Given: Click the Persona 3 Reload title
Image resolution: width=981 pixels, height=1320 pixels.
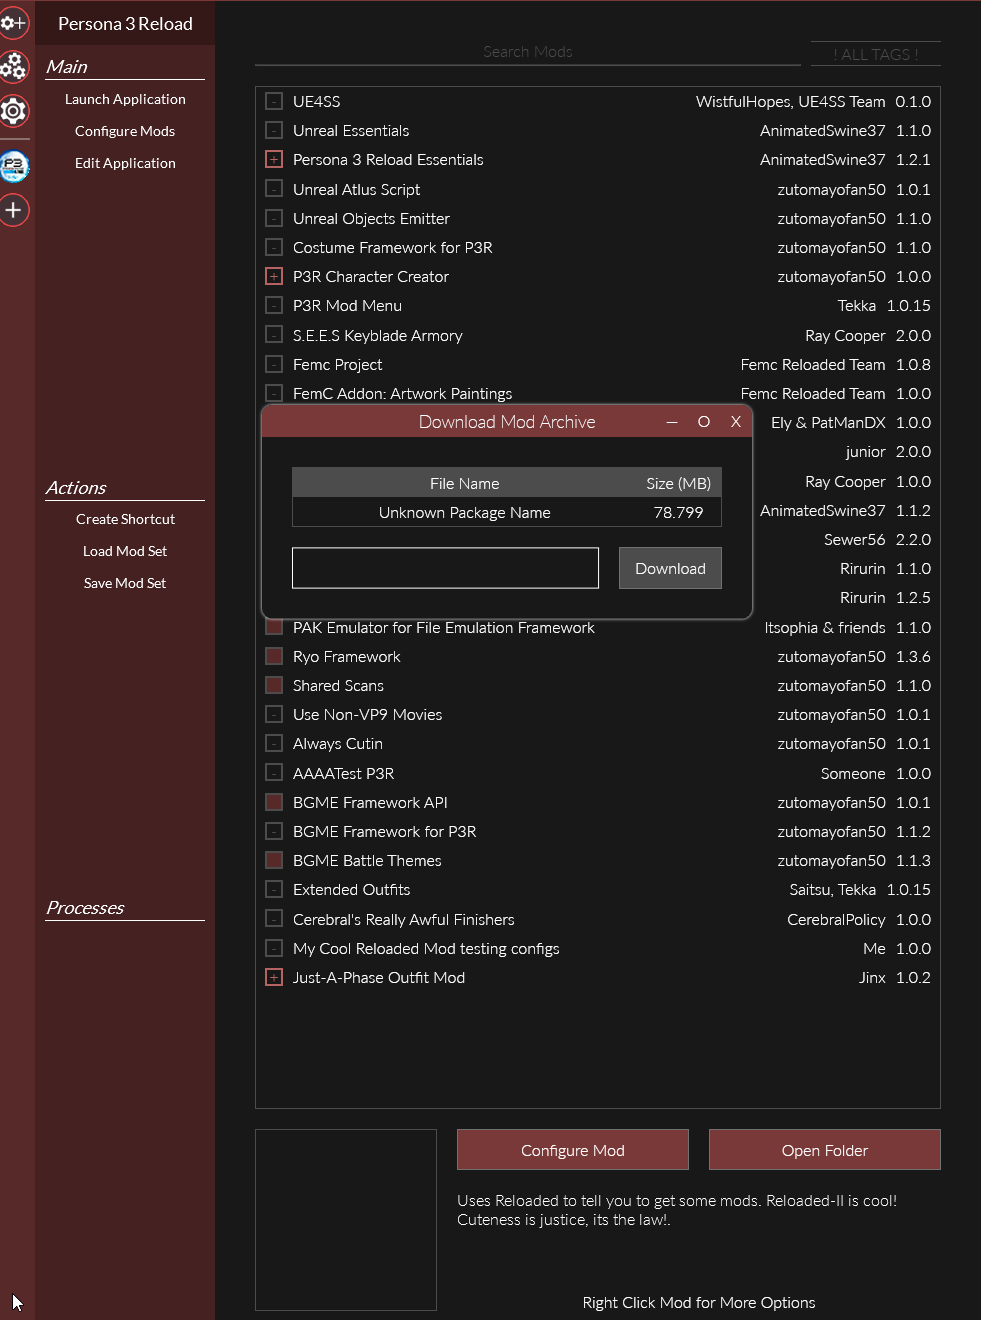Looking at the screenshot, I should pos(125,23).
